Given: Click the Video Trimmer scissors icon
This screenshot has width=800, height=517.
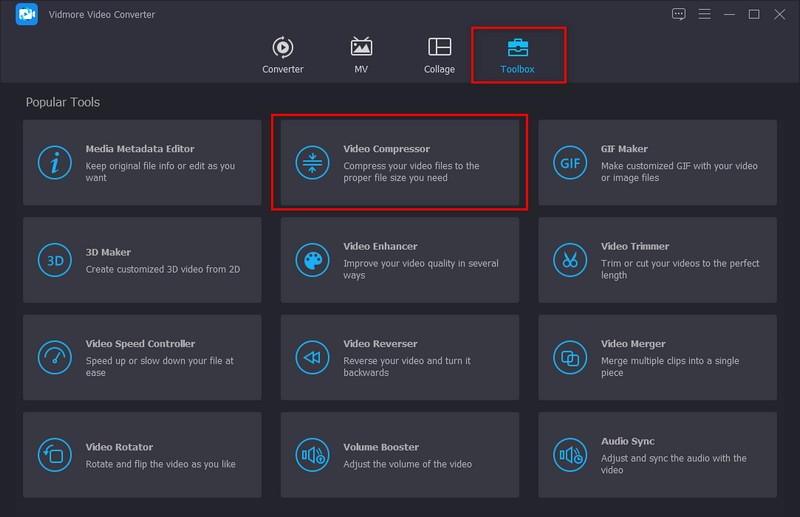Looking at the screenshot, I should (x=570, y=260).
